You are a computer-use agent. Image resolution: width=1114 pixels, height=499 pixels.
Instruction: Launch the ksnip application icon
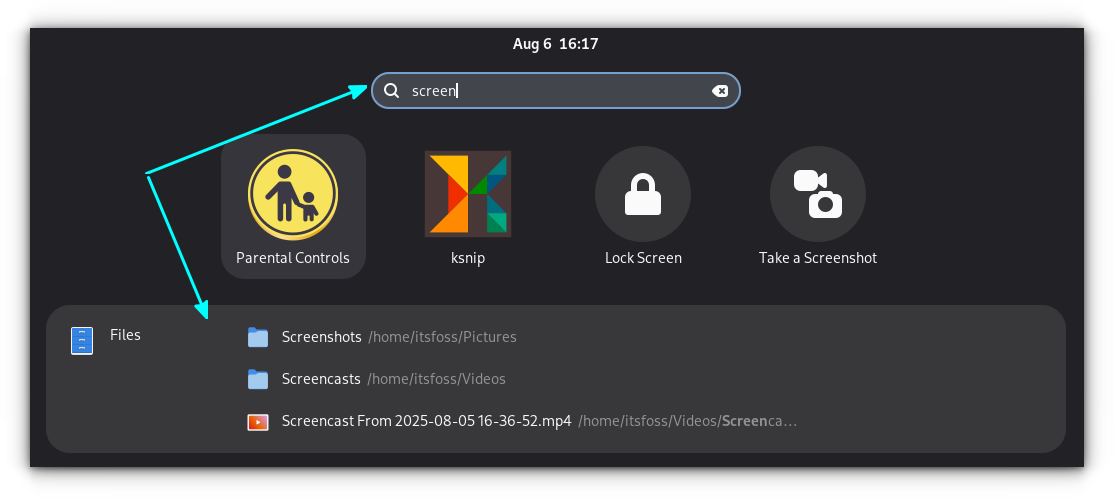[467, 193]
